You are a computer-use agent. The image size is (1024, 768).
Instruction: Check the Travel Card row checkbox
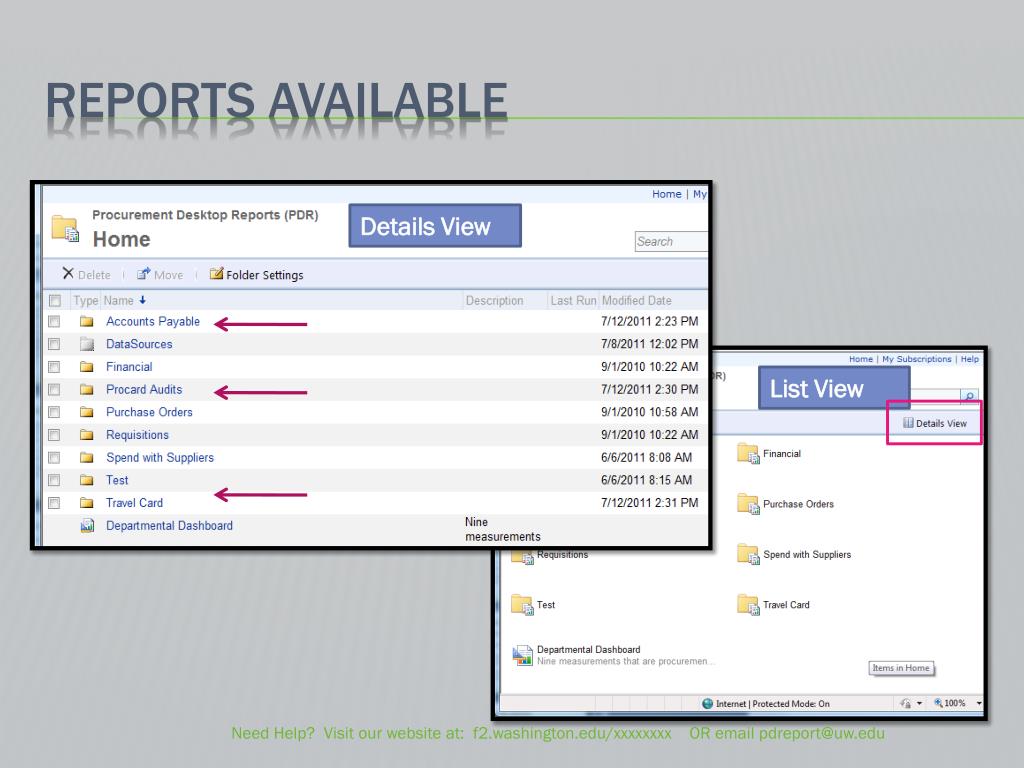54,503
